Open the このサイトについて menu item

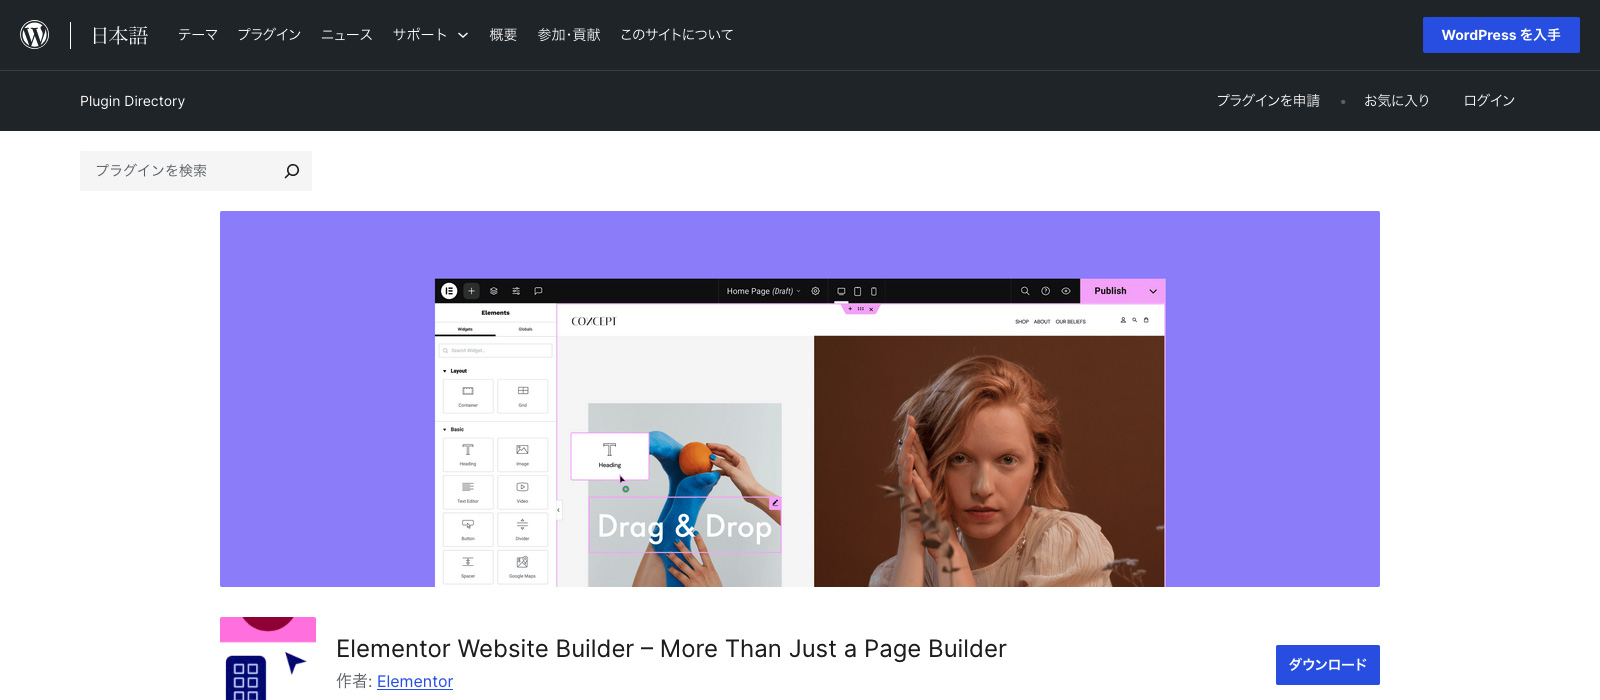[677, 35]
